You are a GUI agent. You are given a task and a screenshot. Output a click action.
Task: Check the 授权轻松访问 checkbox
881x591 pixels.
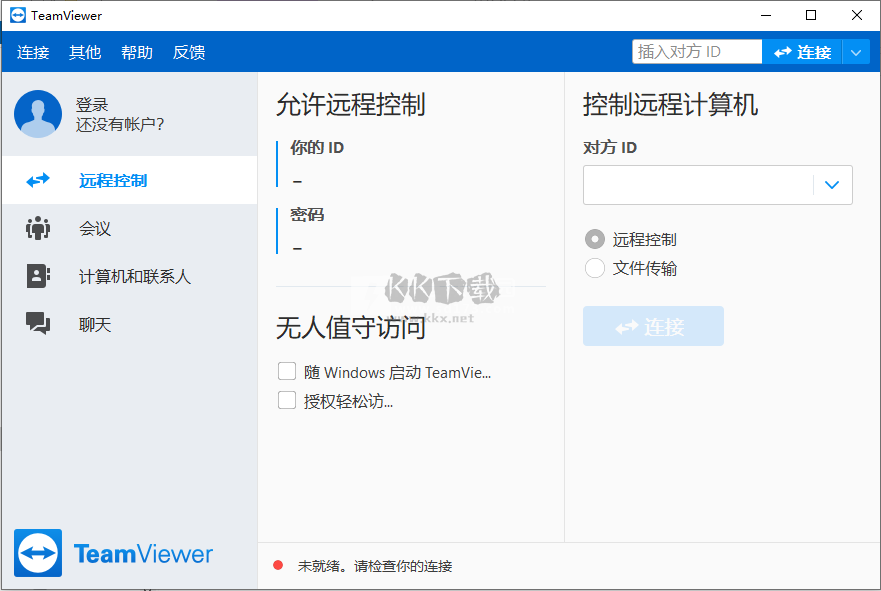tap(287, 401)
